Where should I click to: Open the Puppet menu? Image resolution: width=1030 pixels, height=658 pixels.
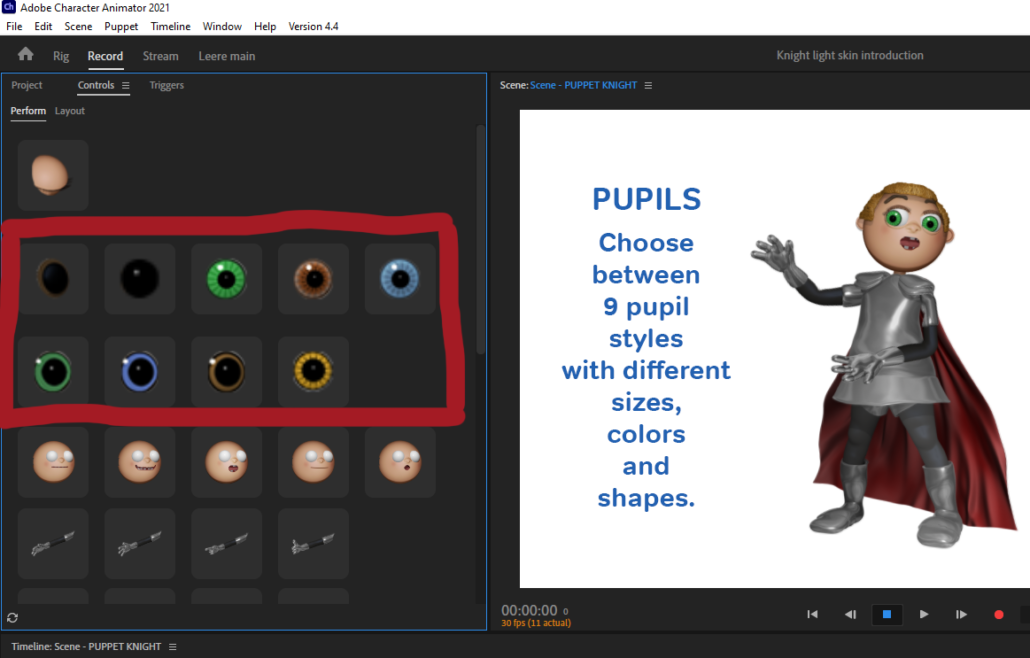[122, 26]
